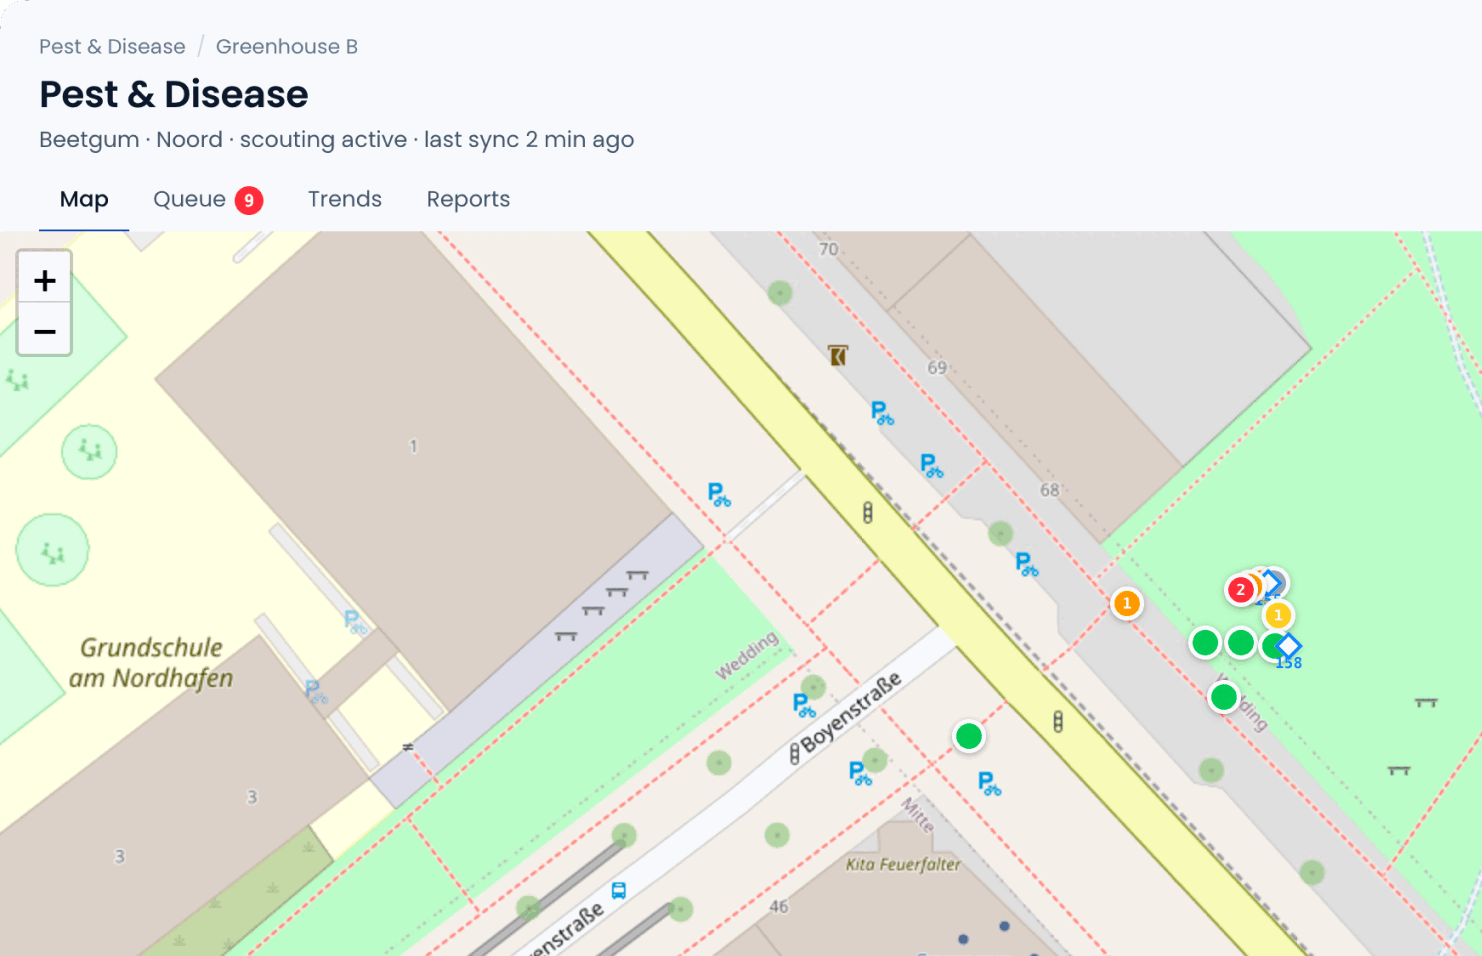The image size is (1482, 956).
Task: Click the blue bus stop icon
Action: [619, 890]
